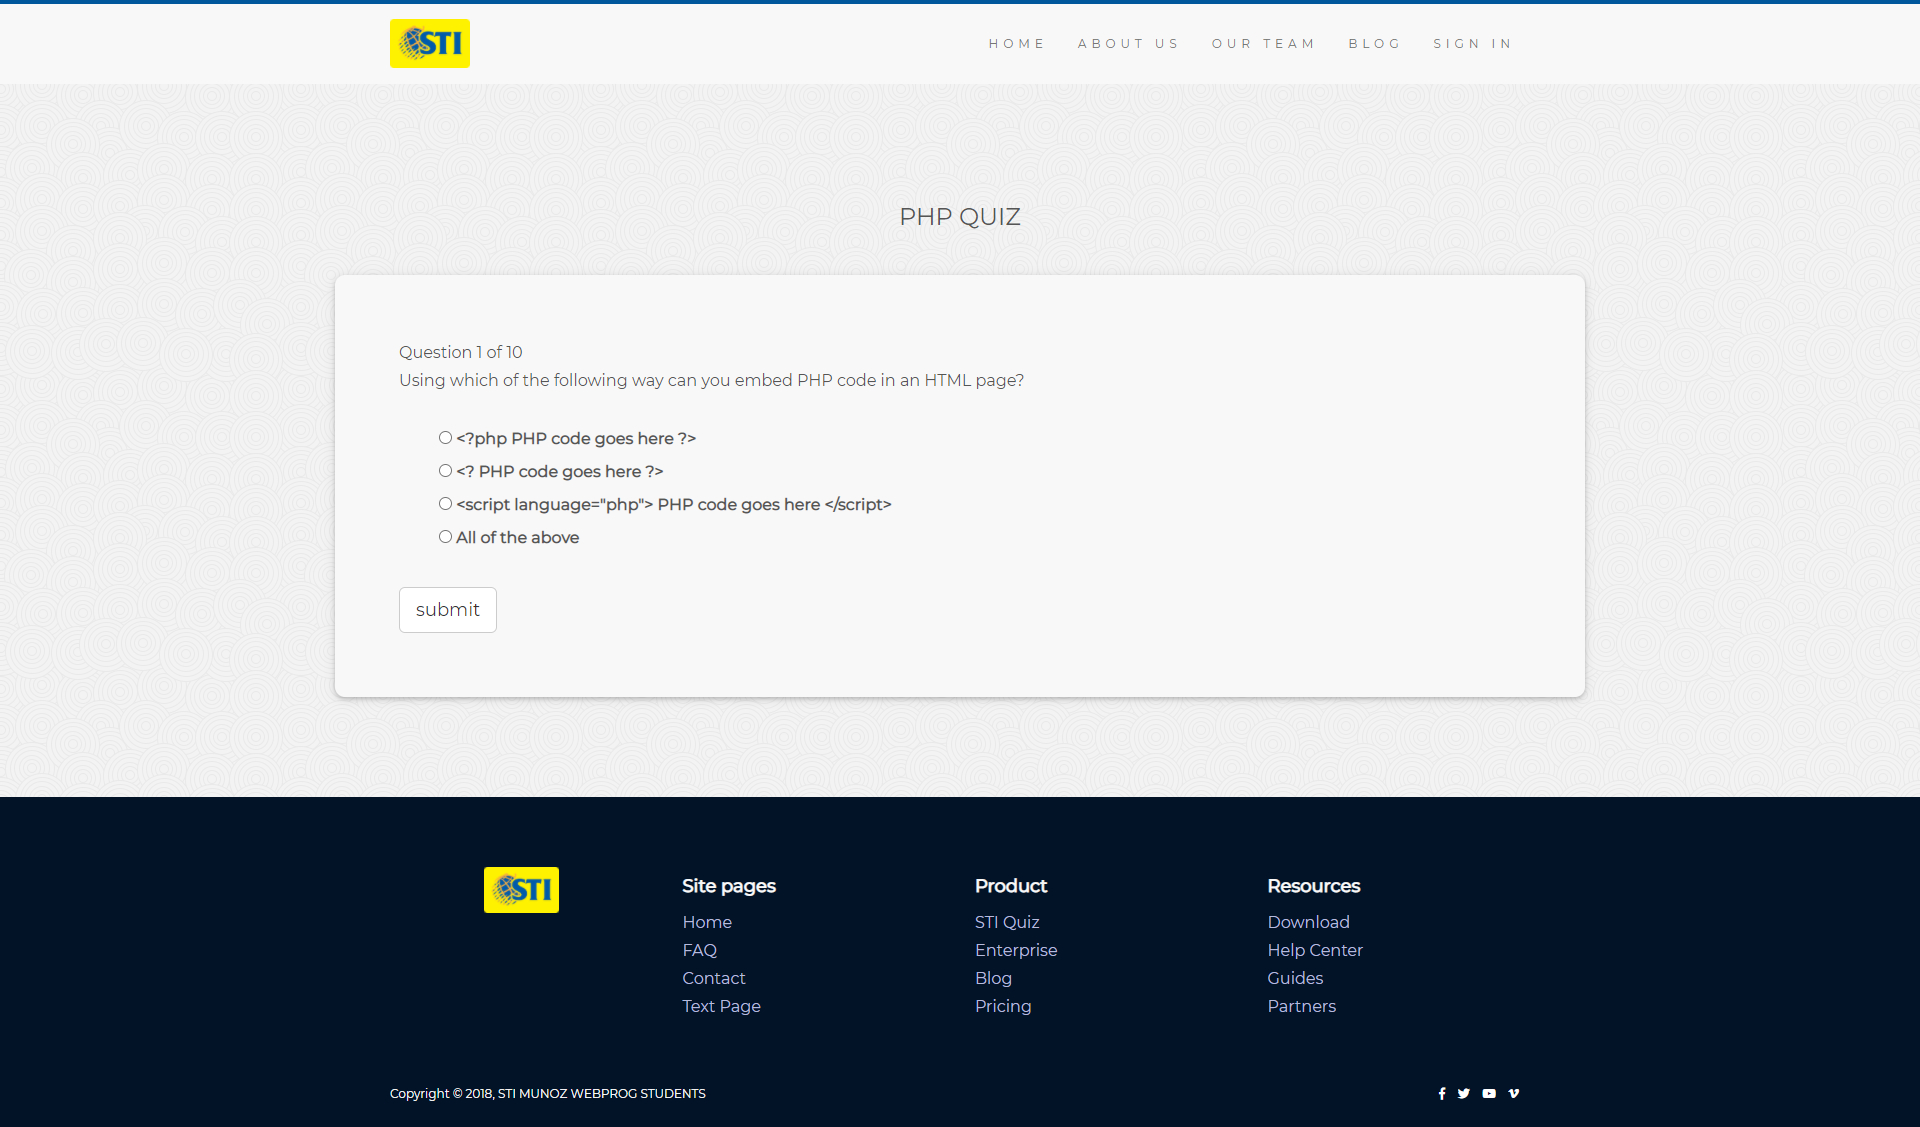Open the Vimeo social icon
Image resolution: width=1920 pixels, height=1127 pixels.
click(x=1513, y=1093)
